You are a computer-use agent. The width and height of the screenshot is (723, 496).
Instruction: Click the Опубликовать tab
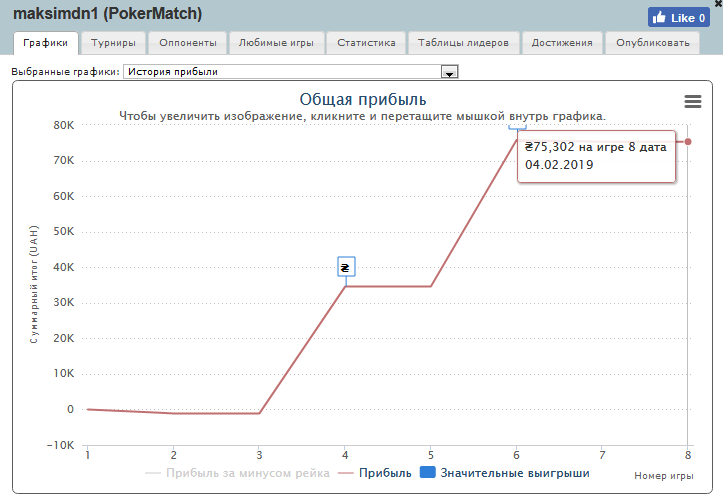point(653,43)
